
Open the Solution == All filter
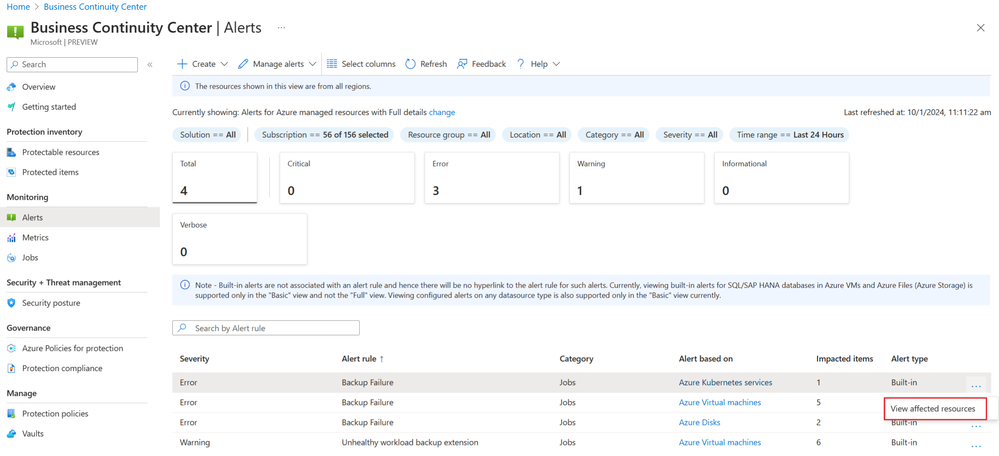207,135
